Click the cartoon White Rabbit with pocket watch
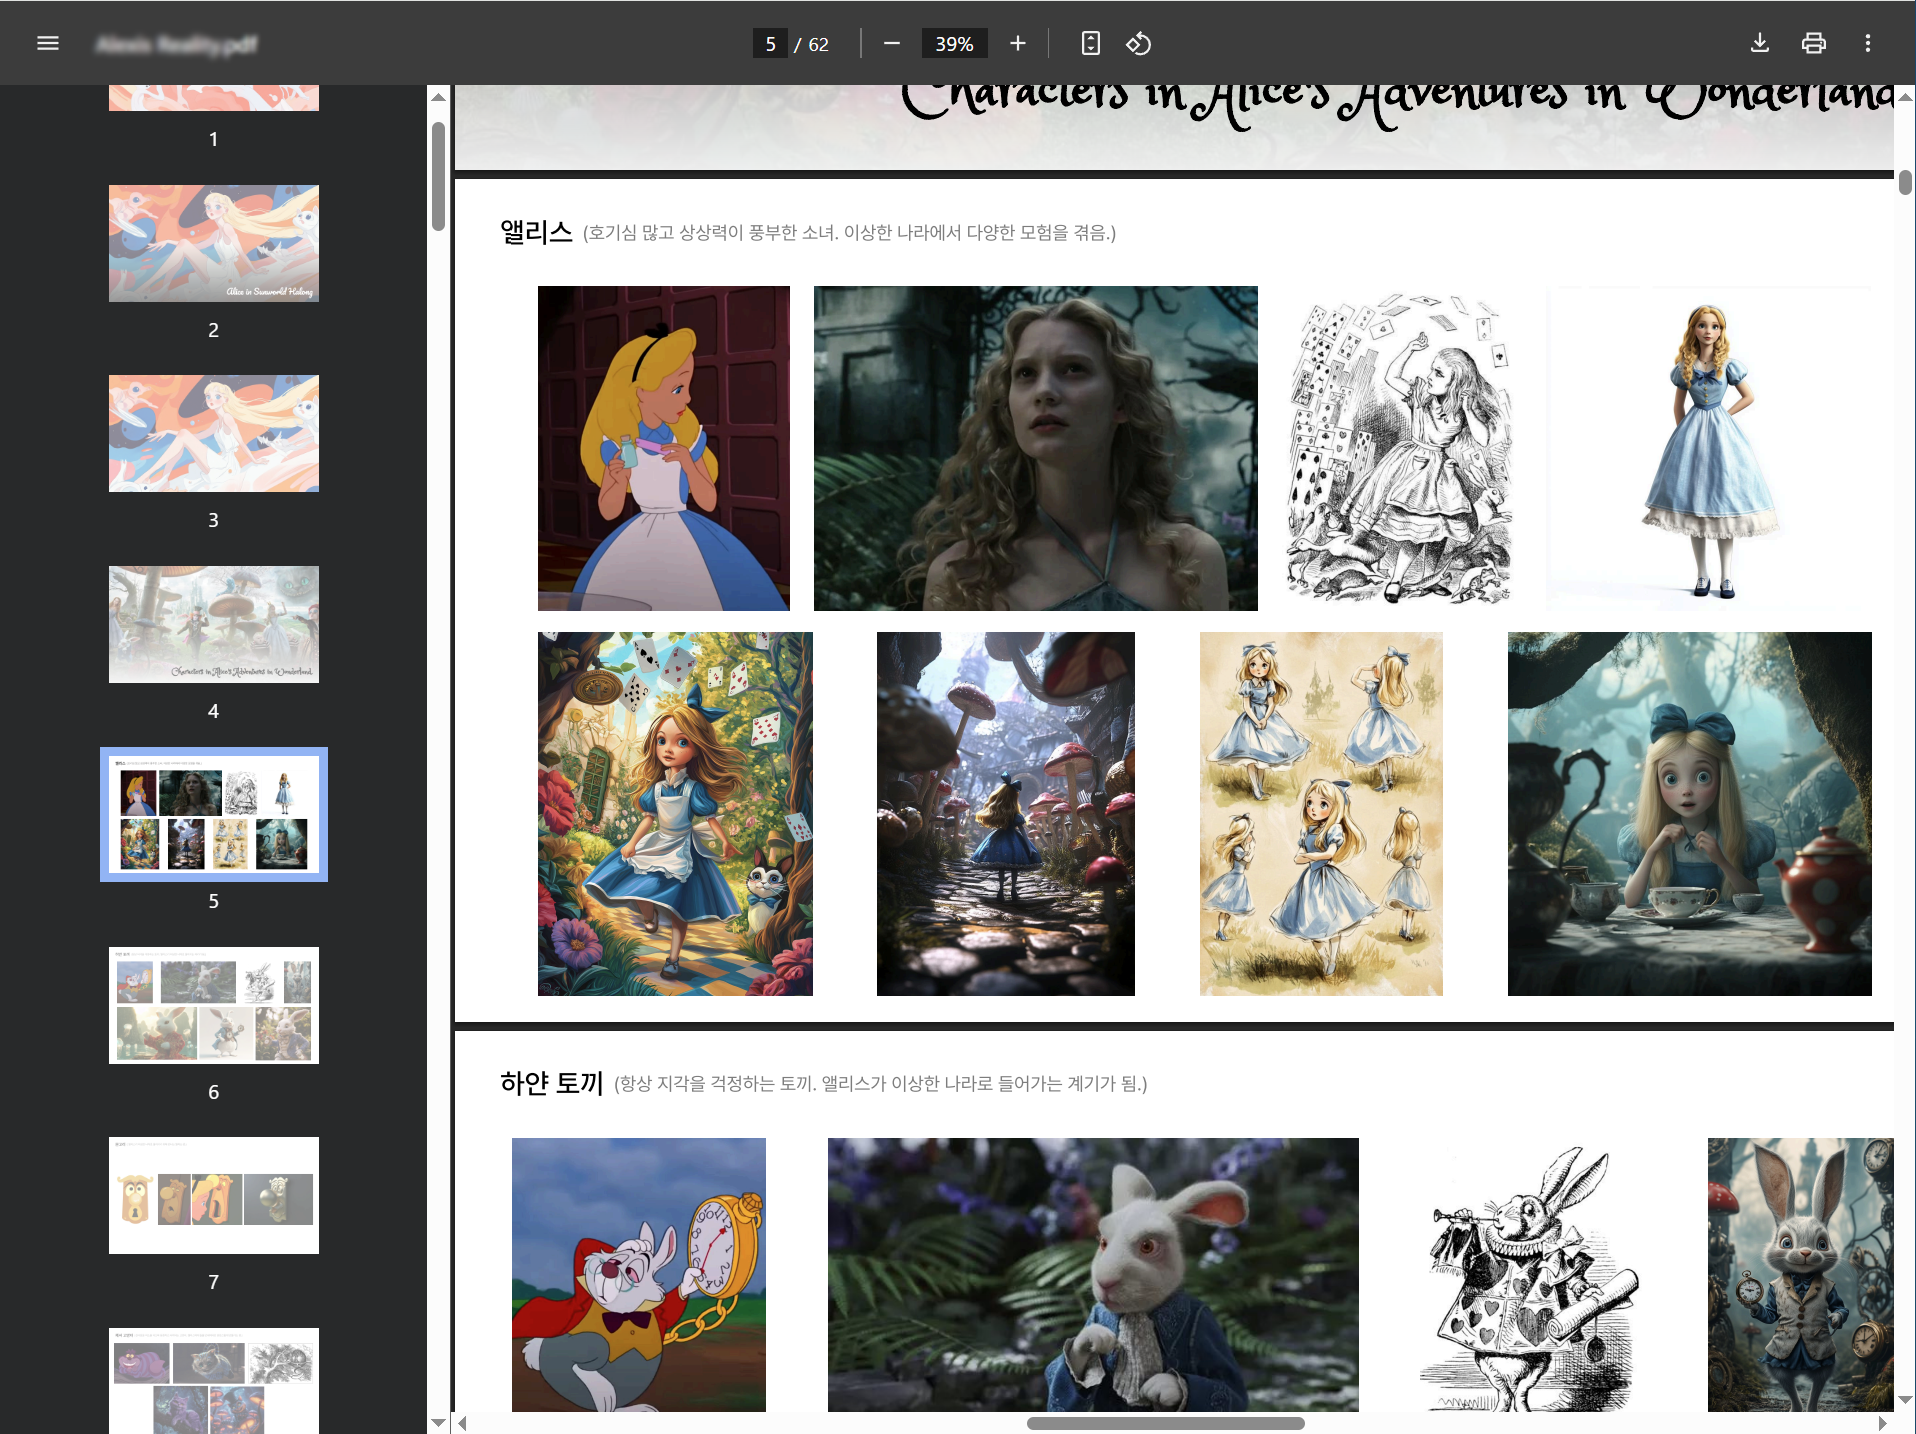 [639, 1275]
